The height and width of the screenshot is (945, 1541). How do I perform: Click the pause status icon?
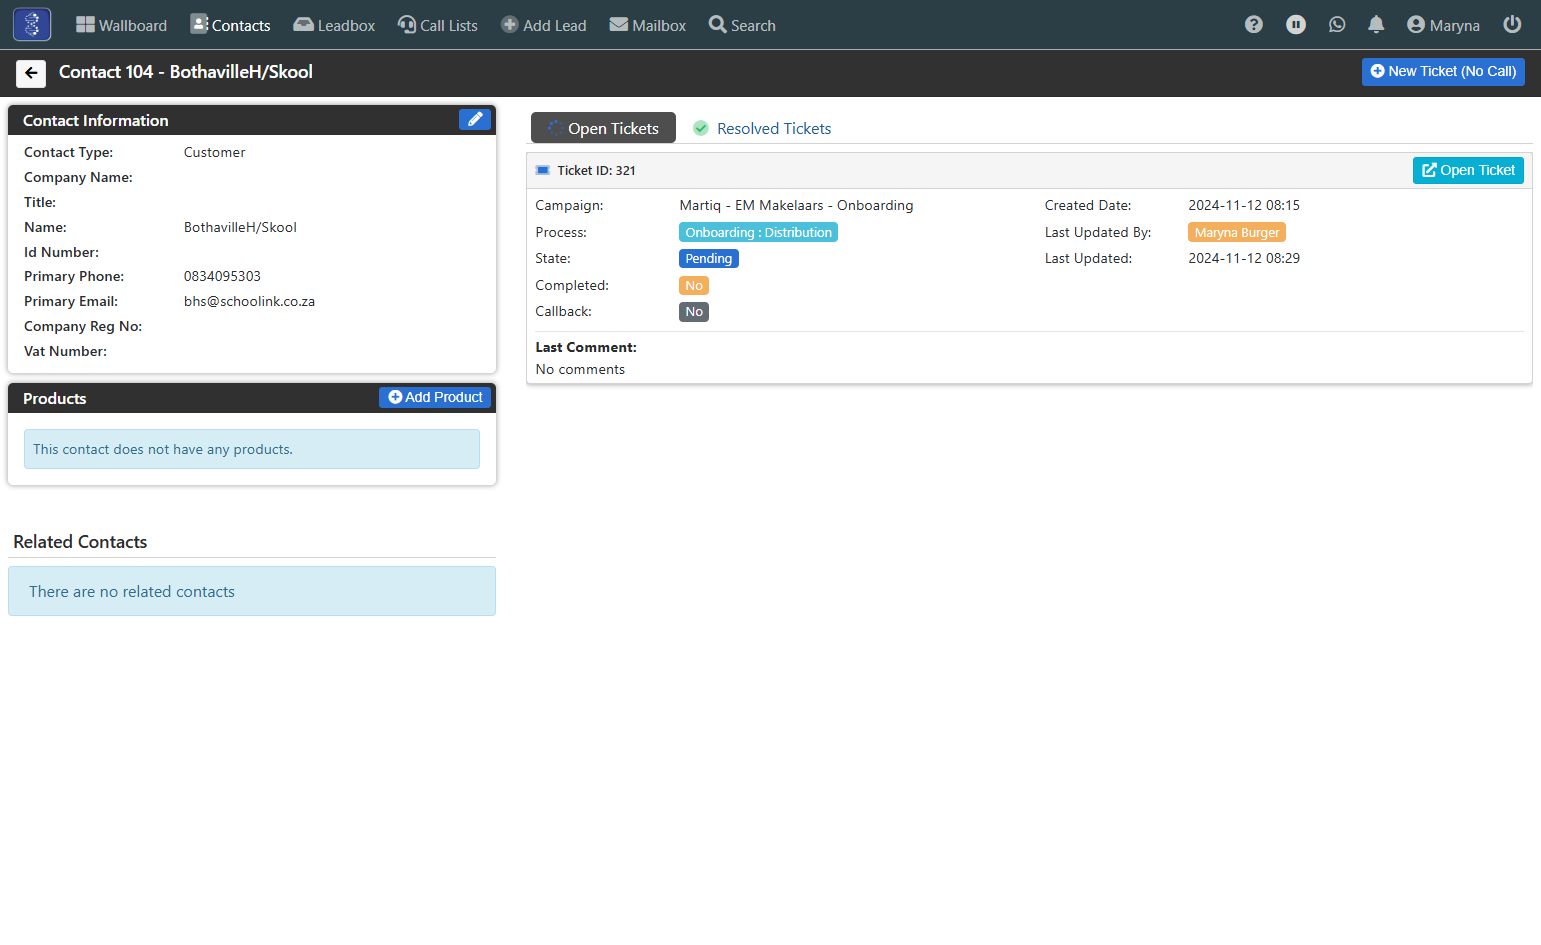click(1296, 25)
